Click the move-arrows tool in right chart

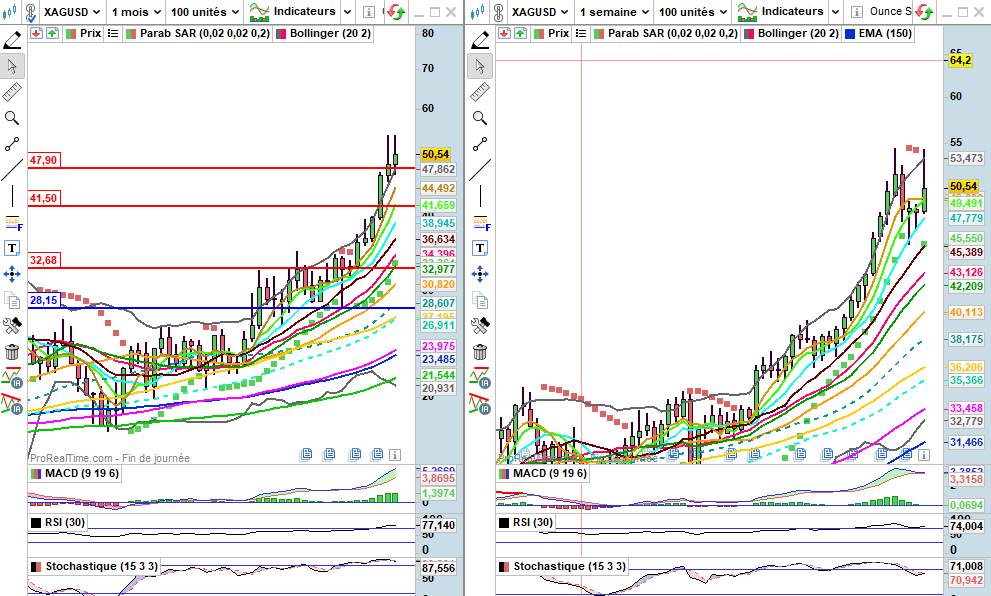click(481, 274)
